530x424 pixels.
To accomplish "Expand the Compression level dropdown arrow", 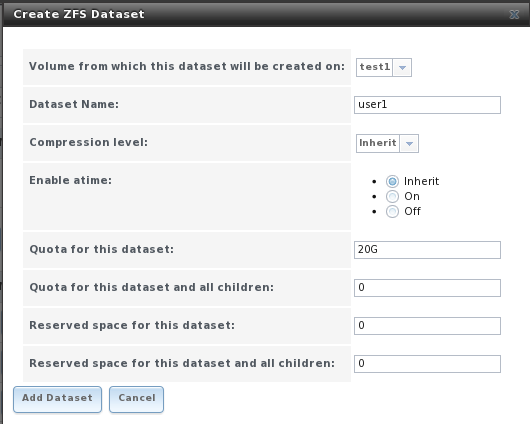I will [x=409, y=143].
